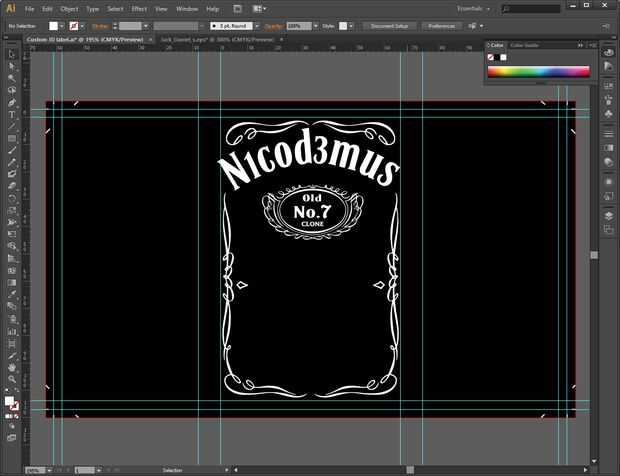Select the Direct Selection tool
Viewport: 620px width, 476px height.
click(12, 66)
